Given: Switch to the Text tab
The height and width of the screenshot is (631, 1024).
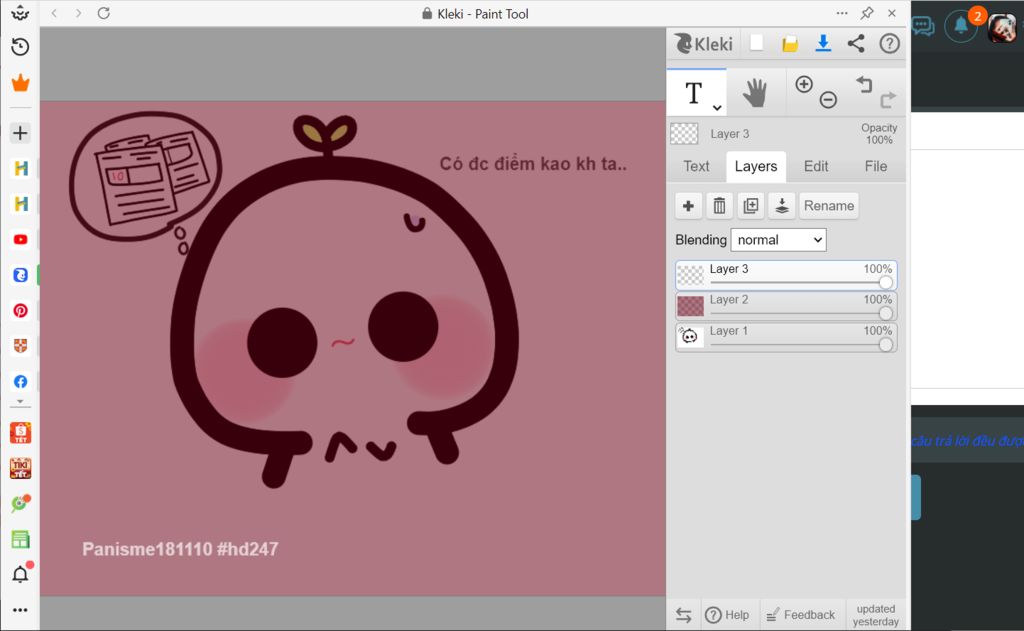Looking at the screenshot, I should click(696, 167).
